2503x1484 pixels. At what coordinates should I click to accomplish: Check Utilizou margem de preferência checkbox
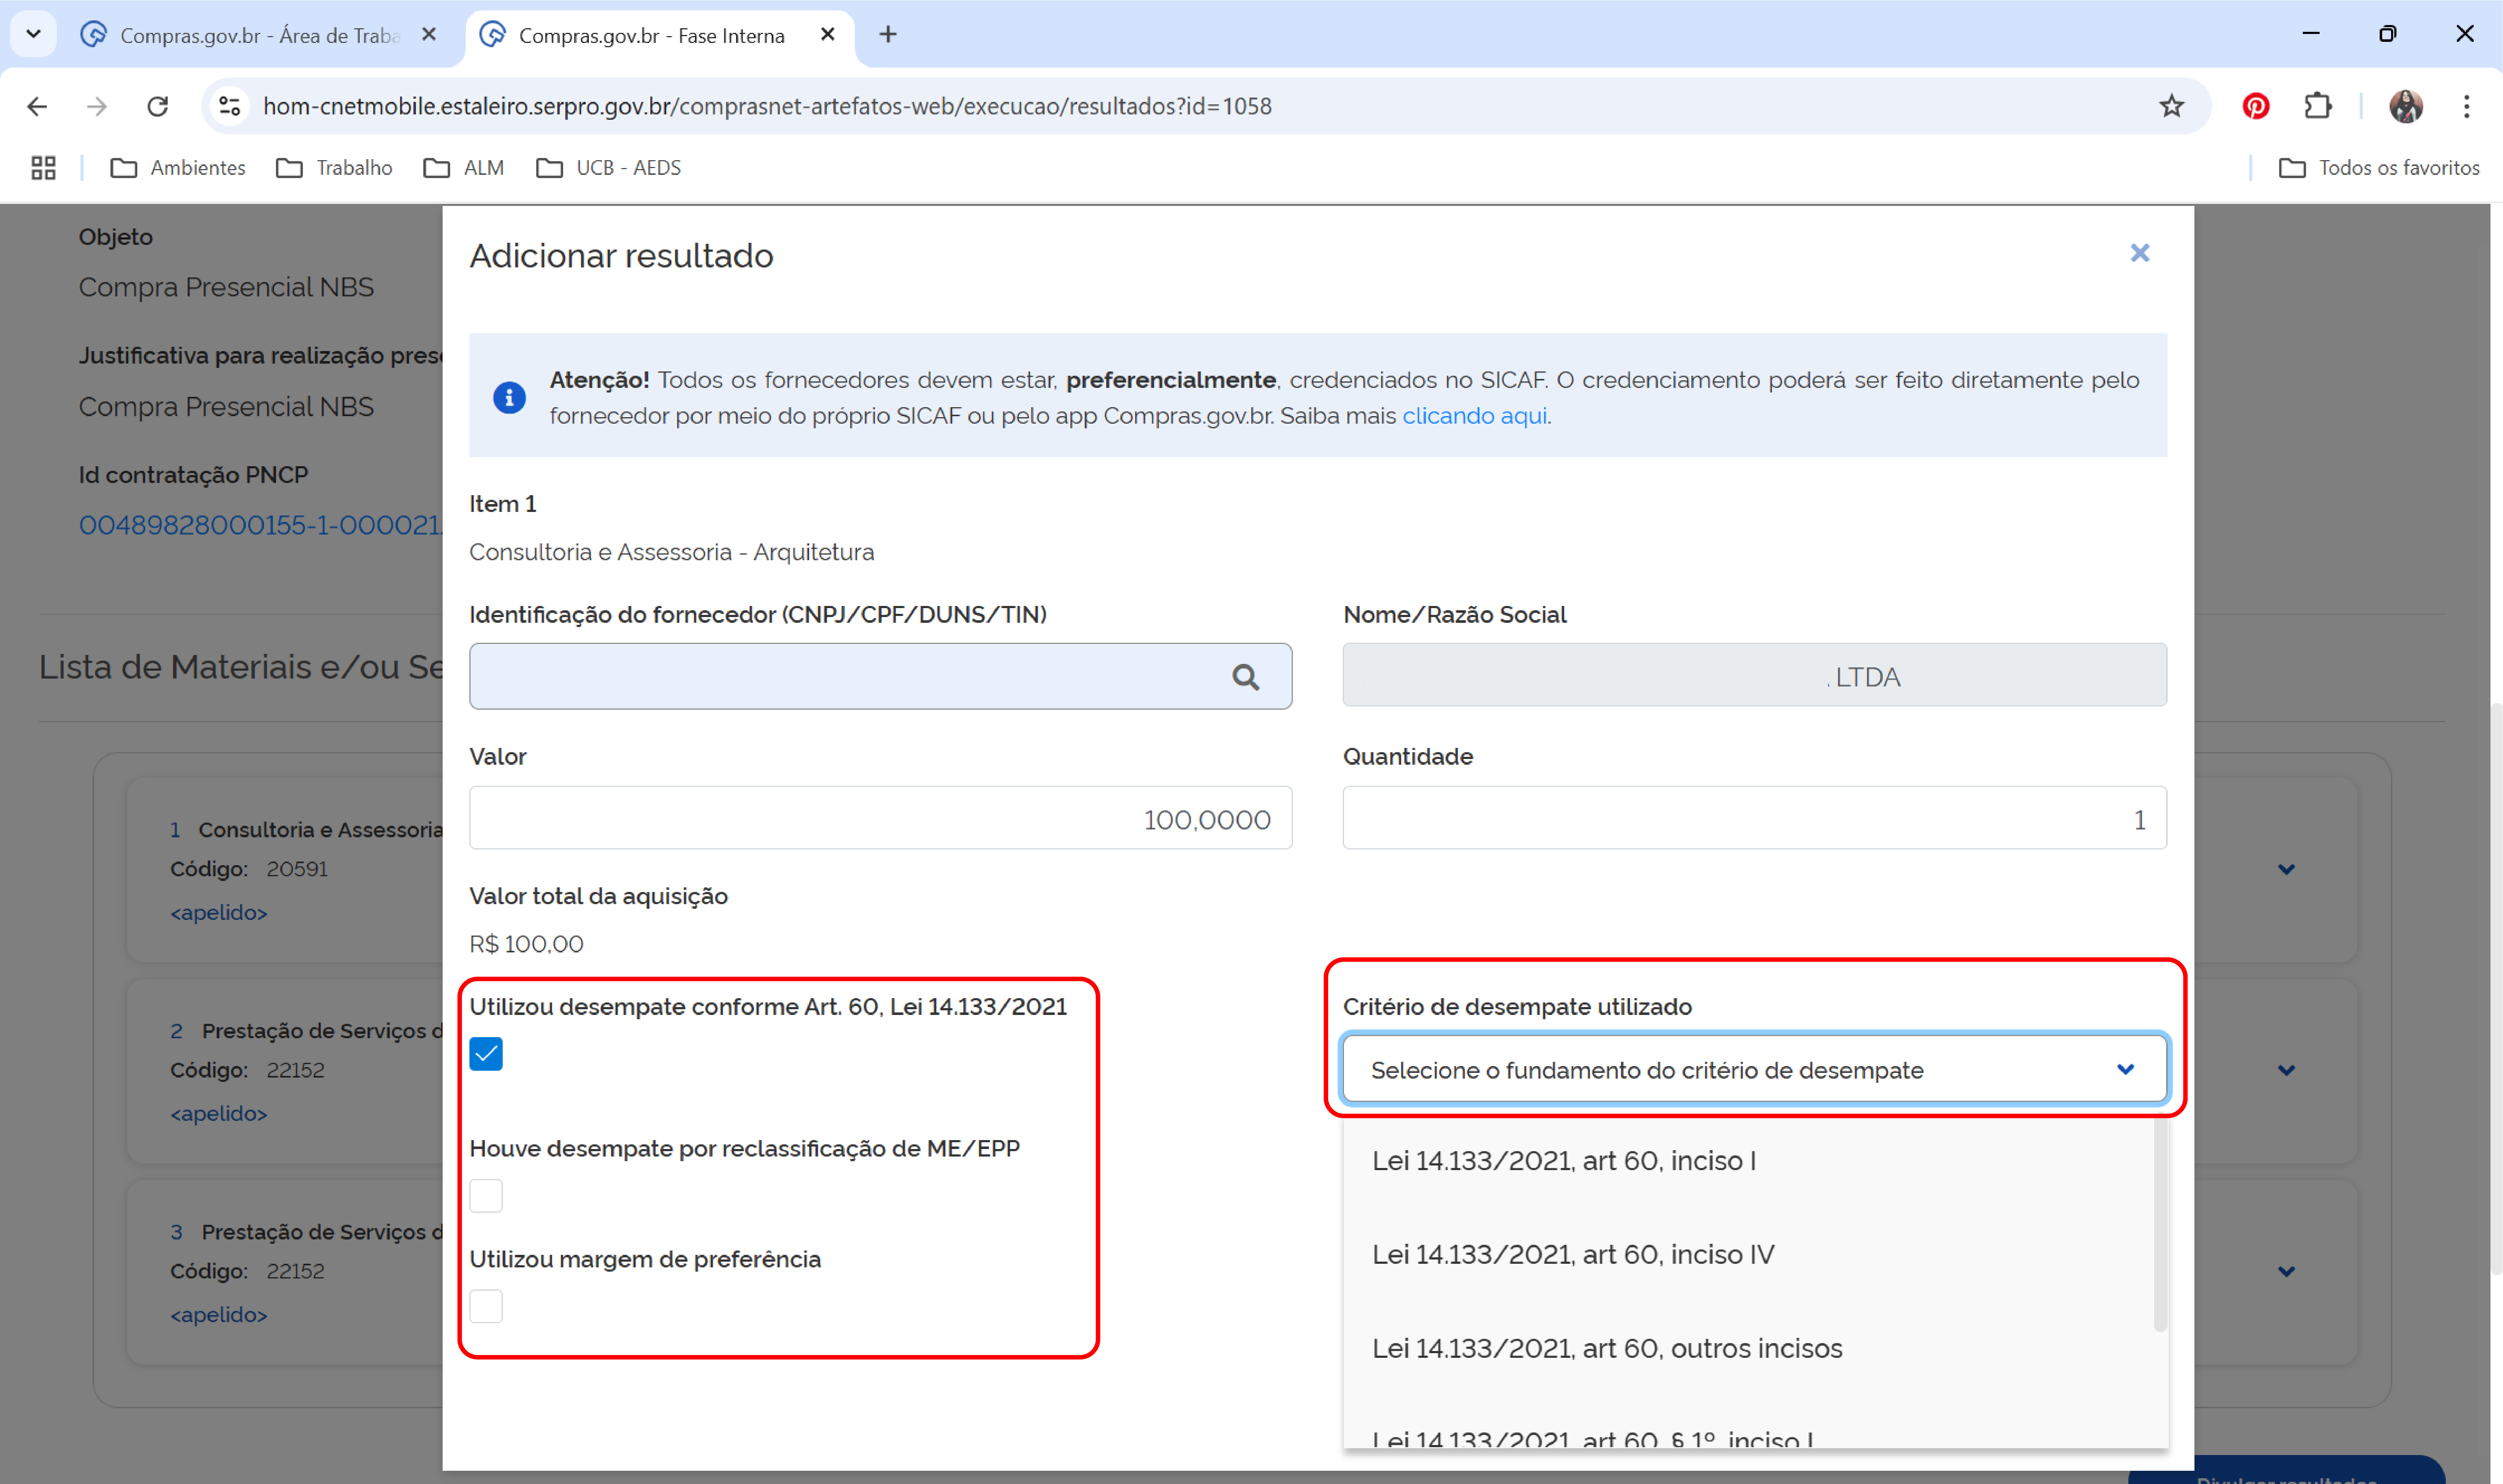click(x=486, y=1306)
